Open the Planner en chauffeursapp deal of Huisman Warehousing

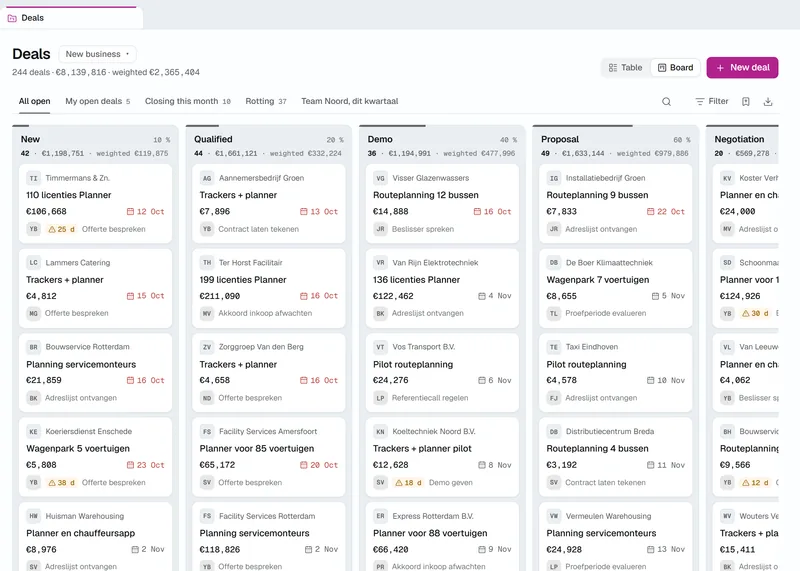point(81,533)
